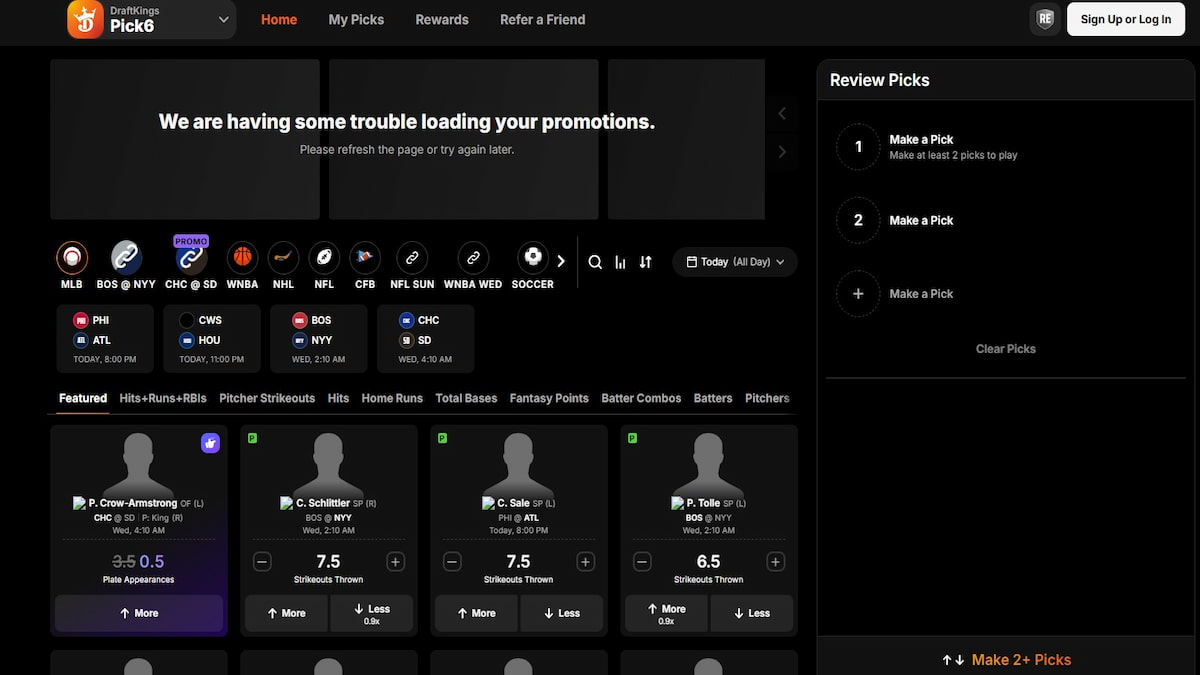Show next promotion with right carousel arrow
The height and width of the screenshot is (675, 1200).
(x=782, y=152)
